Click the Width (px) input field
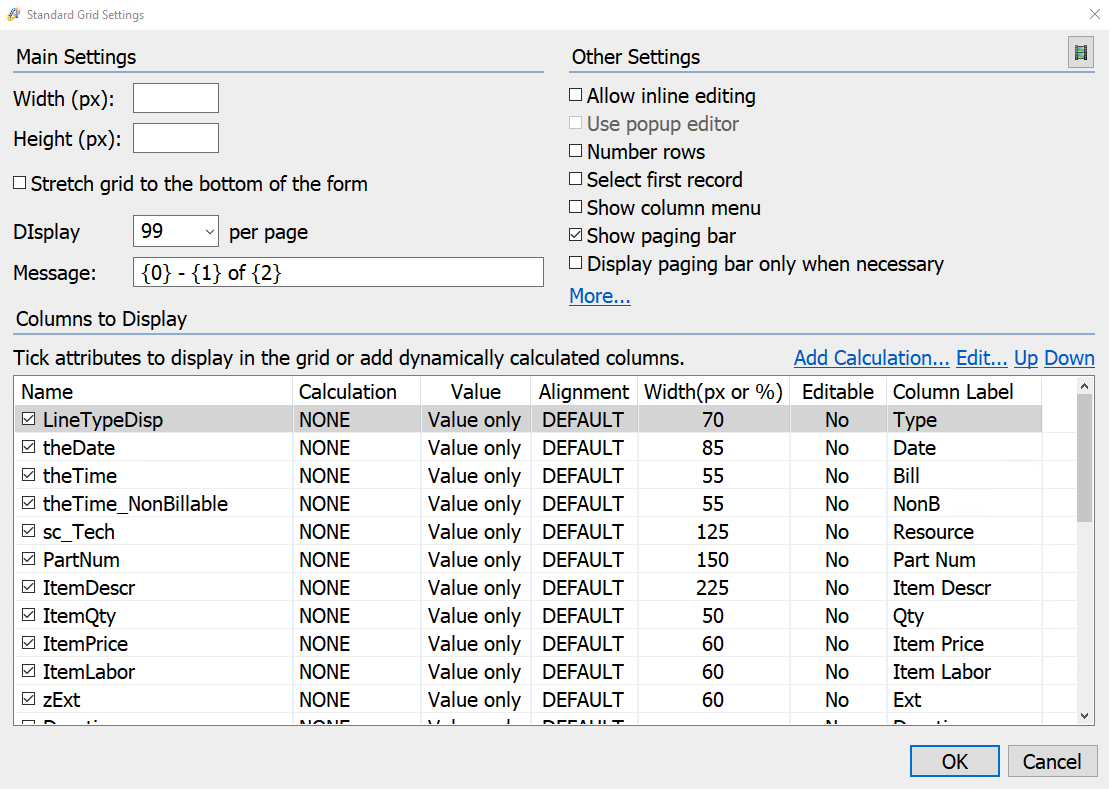 point(175,98)
